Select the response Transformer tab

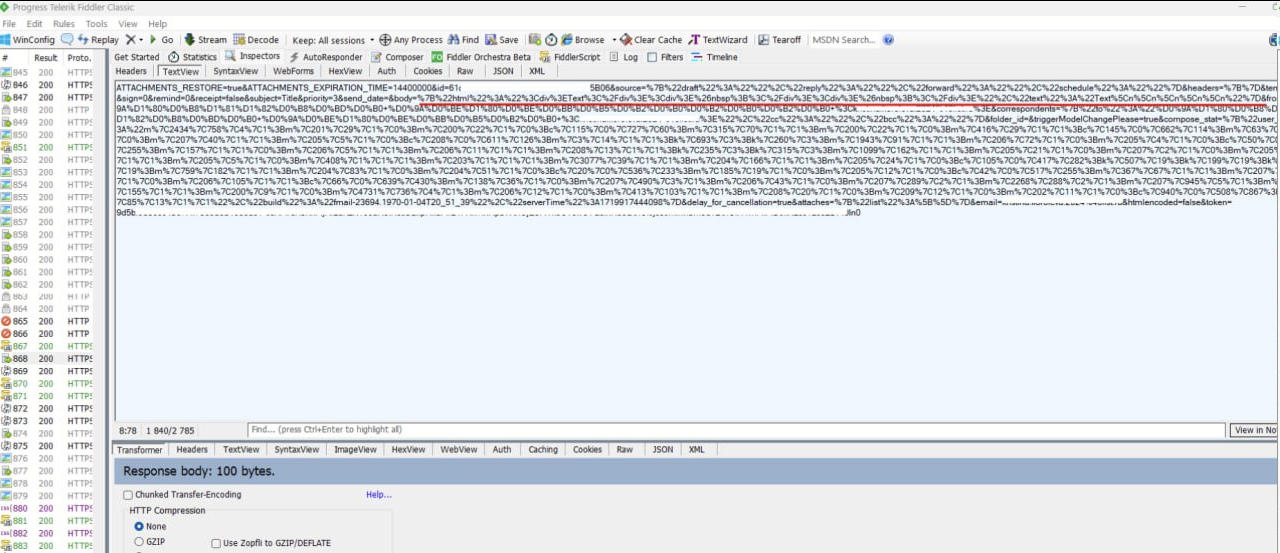(139, 450)
